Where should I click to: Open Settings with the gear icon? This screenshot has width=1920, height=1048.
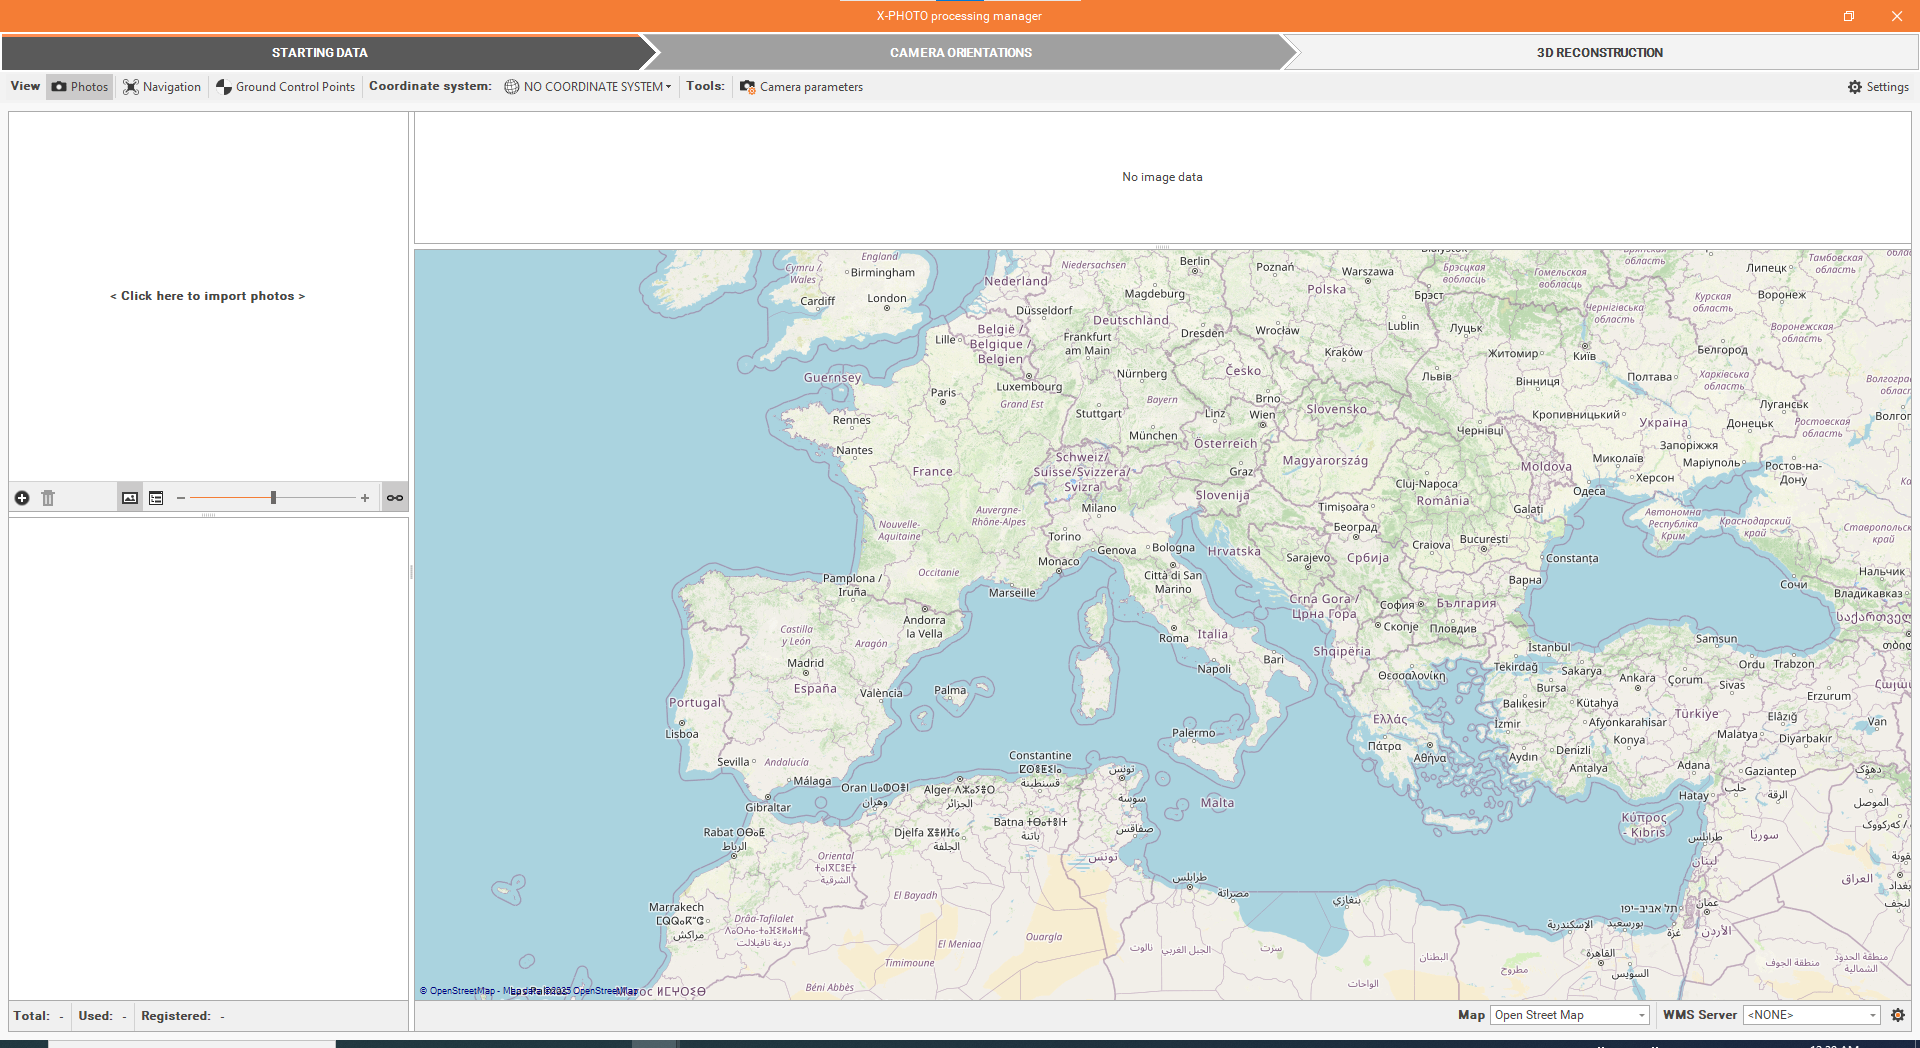pos(1878,87)
